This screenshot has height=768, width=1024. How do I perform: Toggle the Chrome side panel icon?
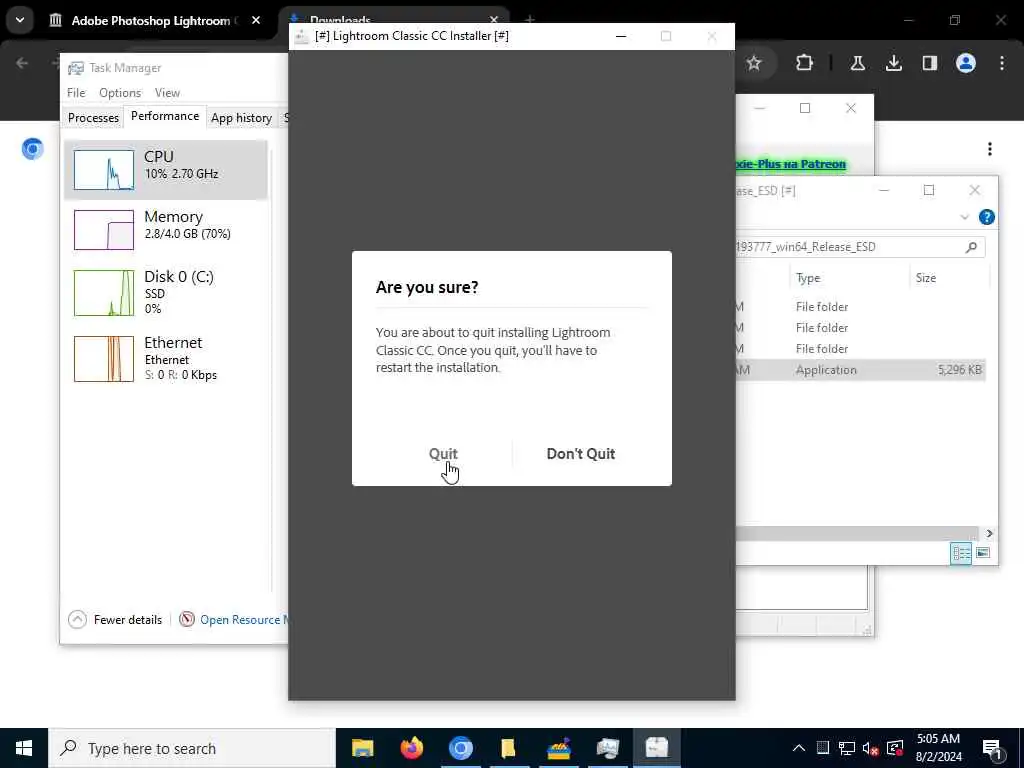pyautogui.click(x=929, y=63)
